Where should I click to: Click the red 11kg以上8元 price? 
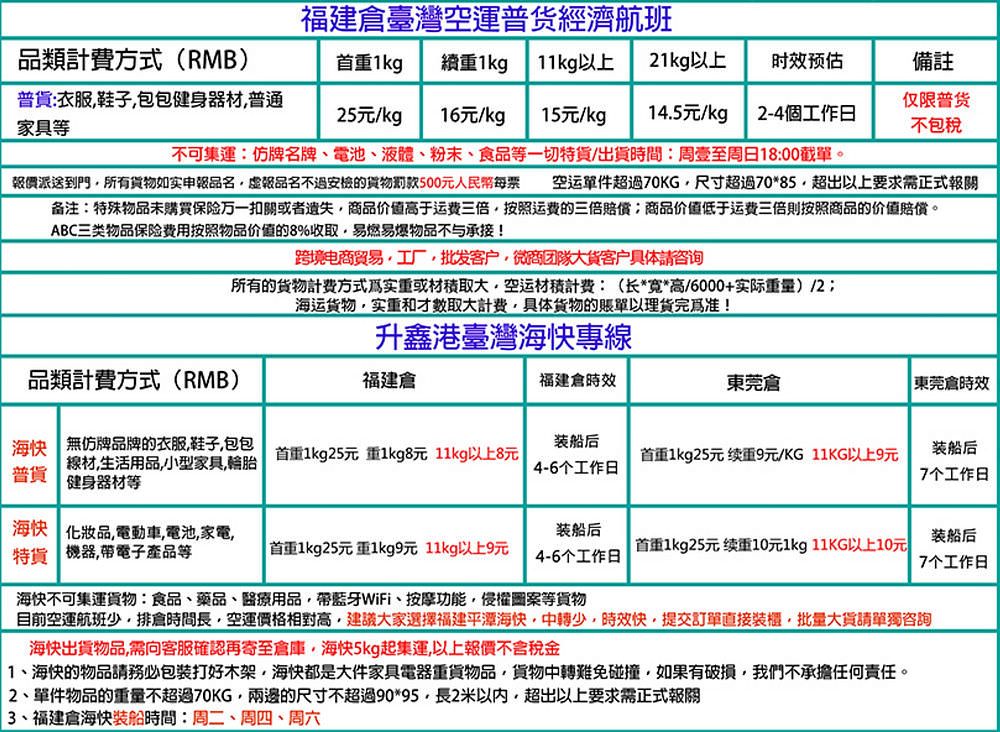click(x=476, y=454)
